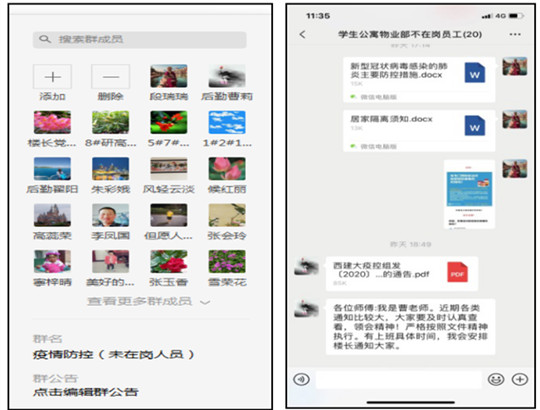Image resolution: width=540 pixels, height=410 pixels.
Task: Click 点击编辑群公告 to edit announcement
Action: coord(86,392)
